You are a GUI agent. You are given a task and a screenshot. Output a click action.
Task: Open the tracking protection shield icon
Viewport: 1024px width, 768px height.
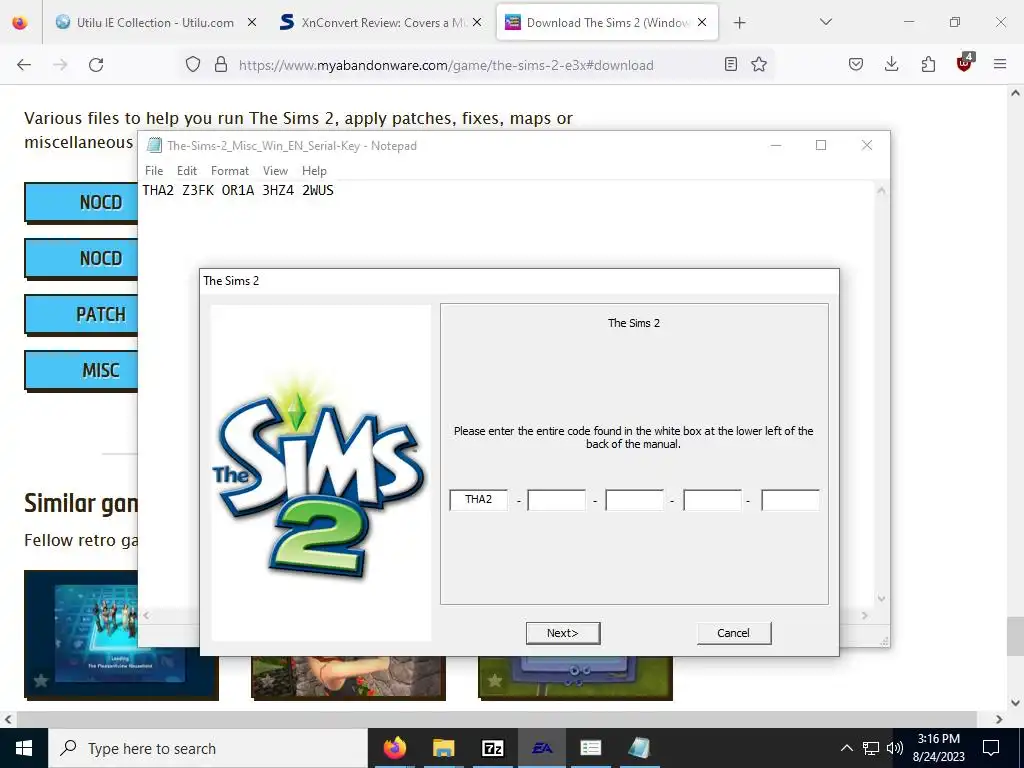pos(193,65)
